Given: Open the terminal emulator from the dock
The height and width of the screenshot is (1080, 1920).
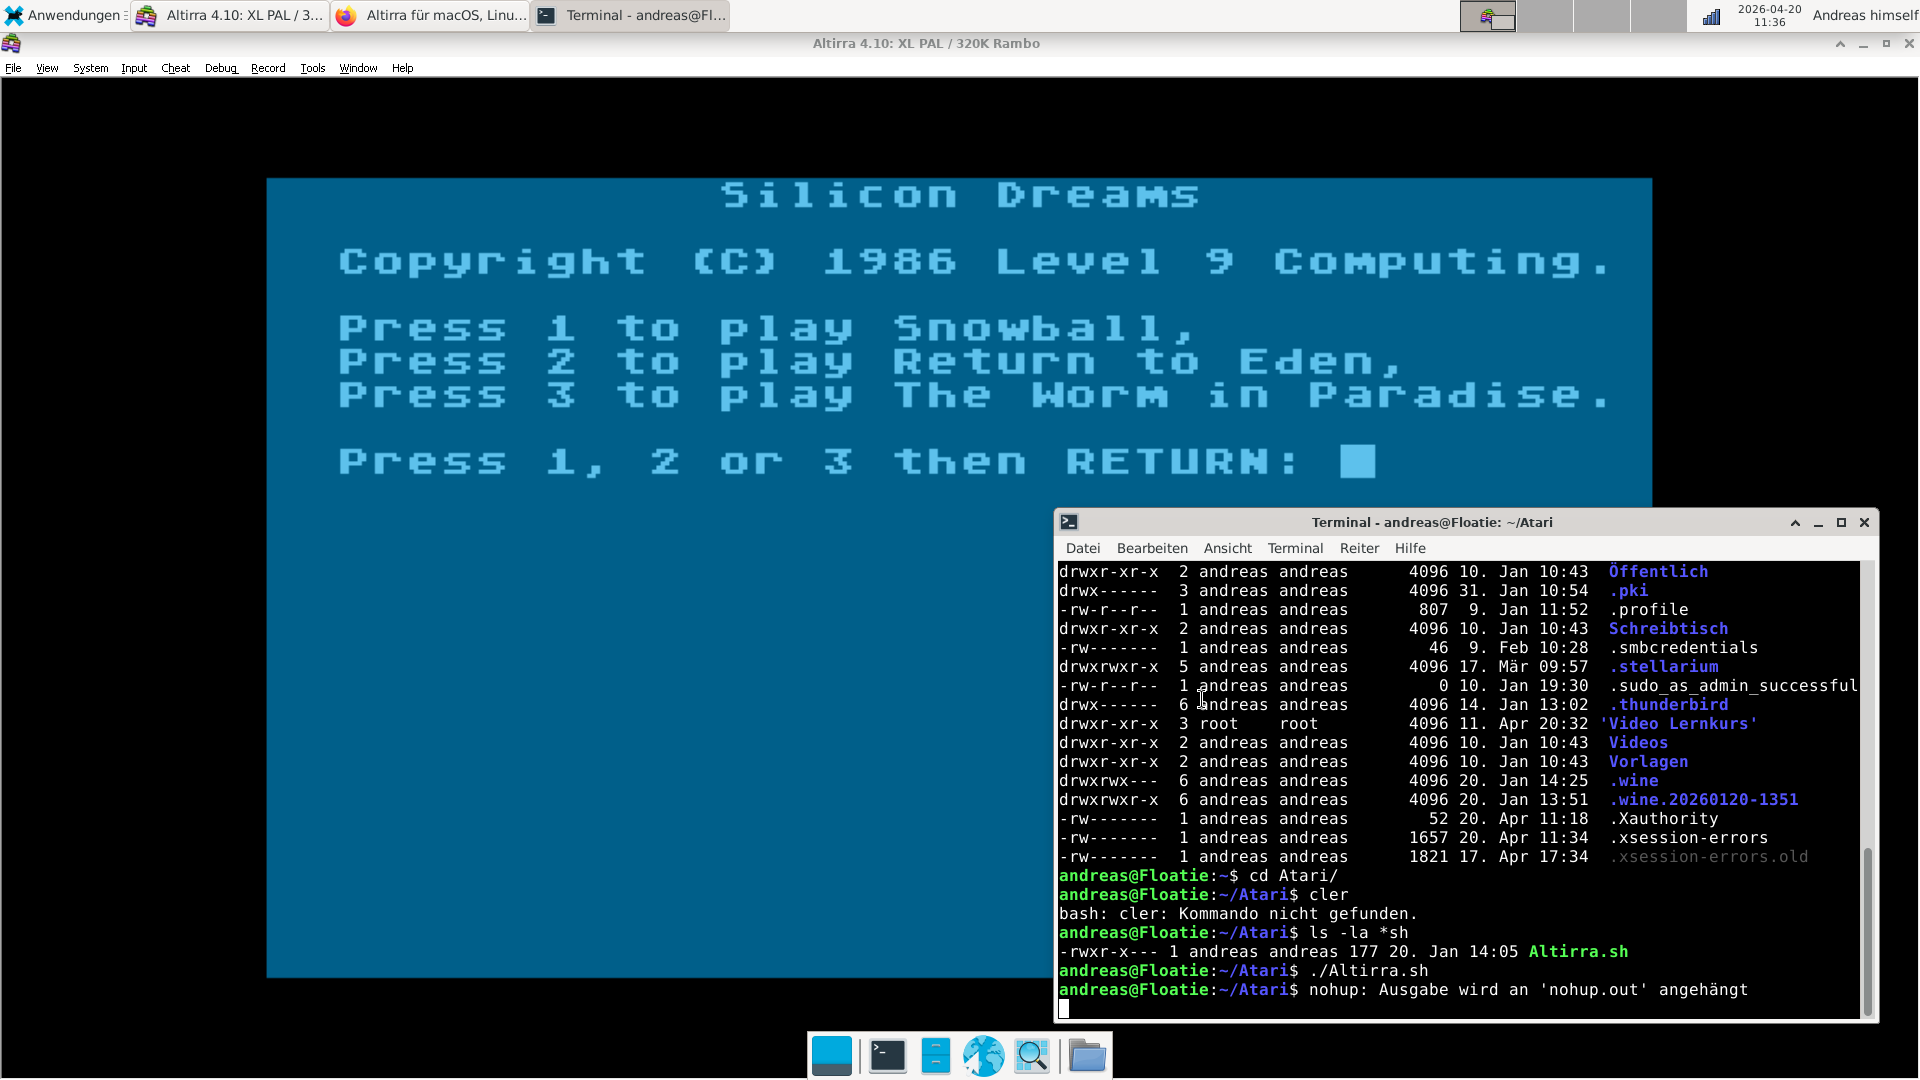Looking at the screenshot, I should [x=887, y=1056].
